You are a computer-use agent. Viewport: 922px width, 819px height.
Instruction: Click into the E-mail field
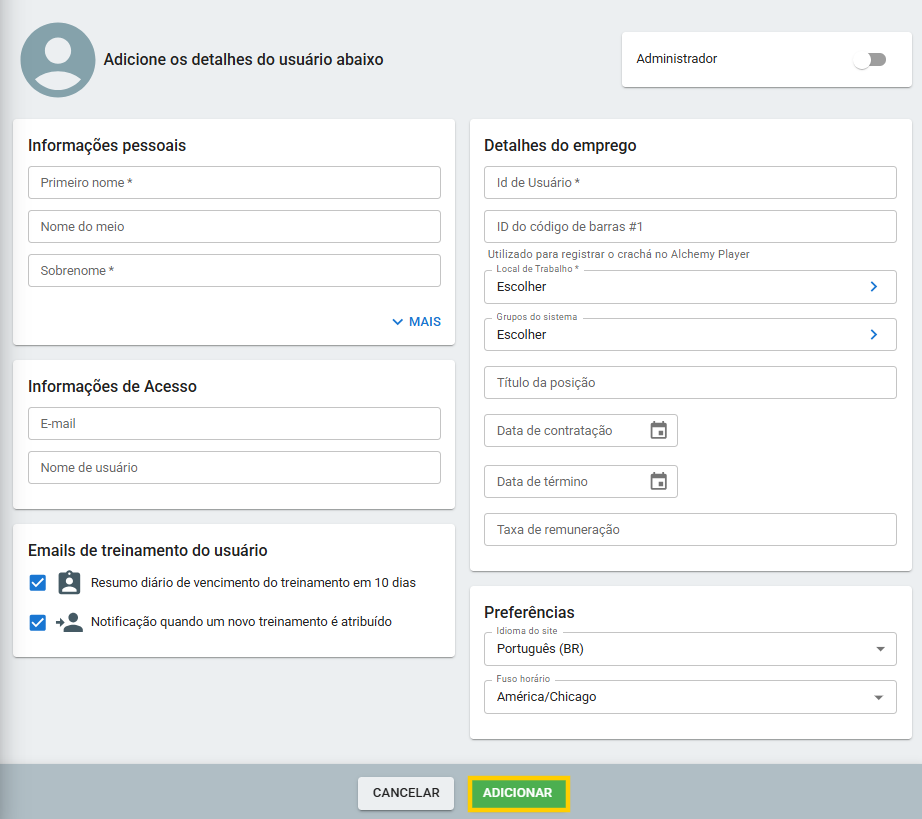[x=234, y=424]
